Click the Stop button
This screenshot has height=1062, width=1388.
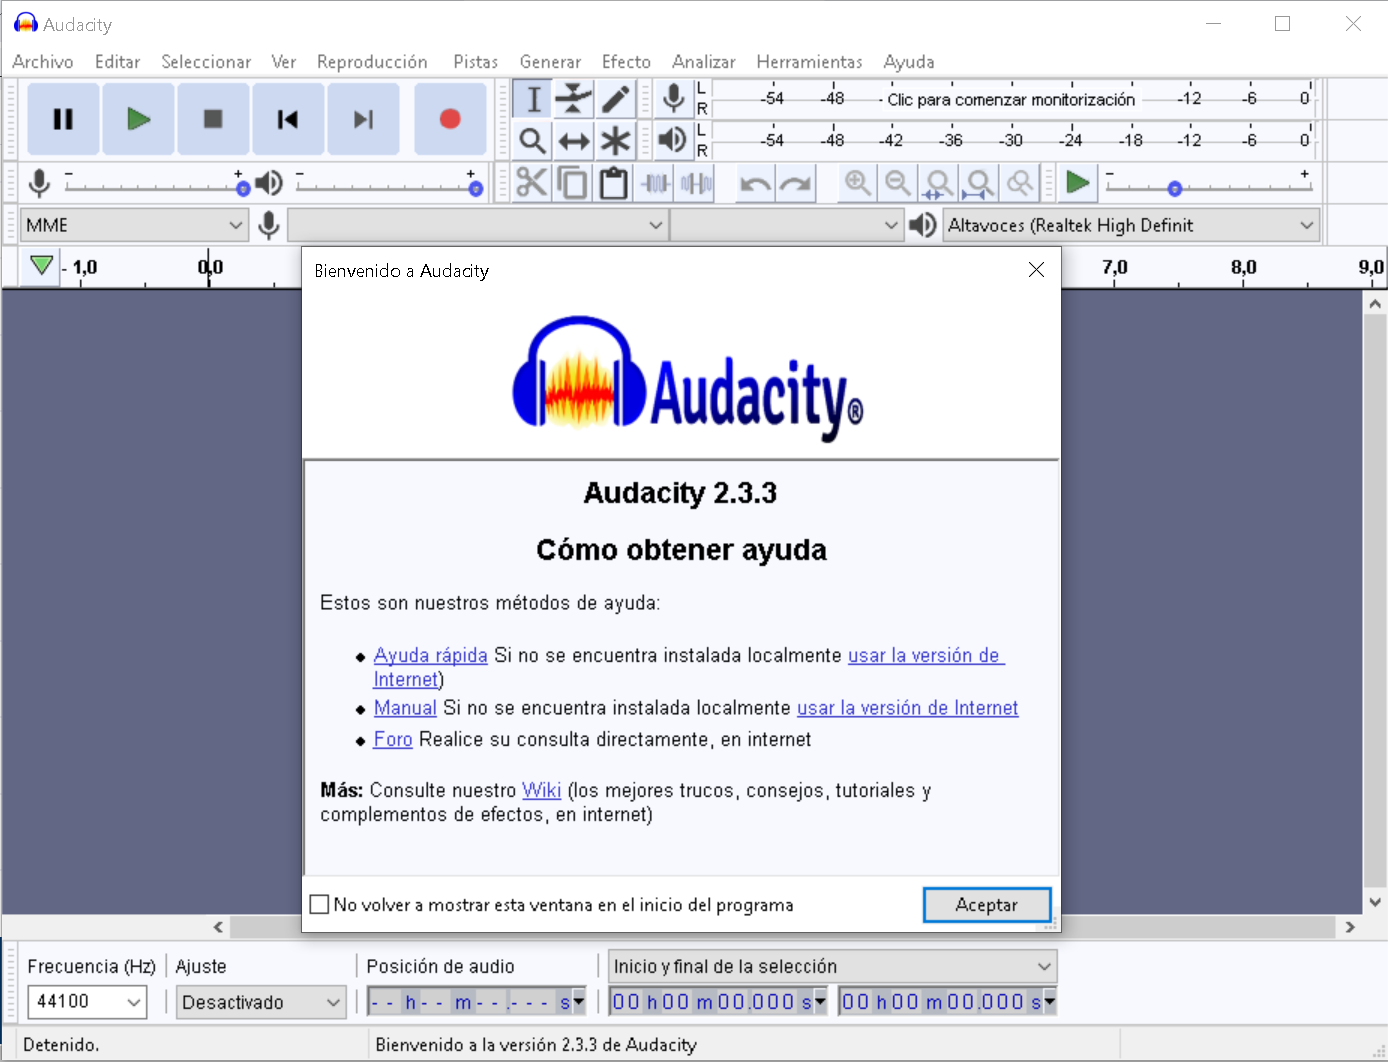pyautogui.click(x=213, y=119)
